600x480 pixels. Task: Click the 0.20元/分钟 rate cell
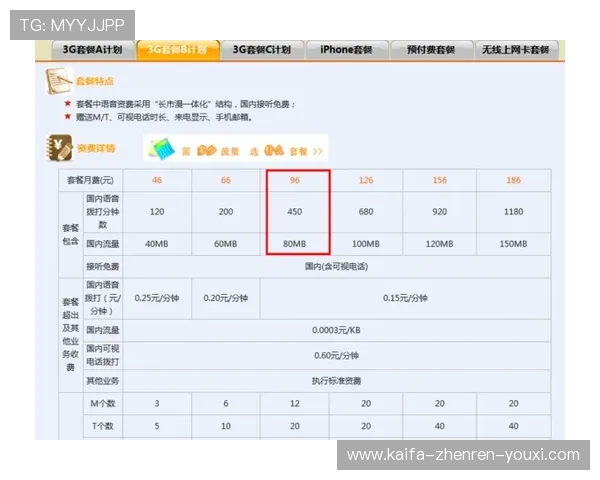(226, 299)
